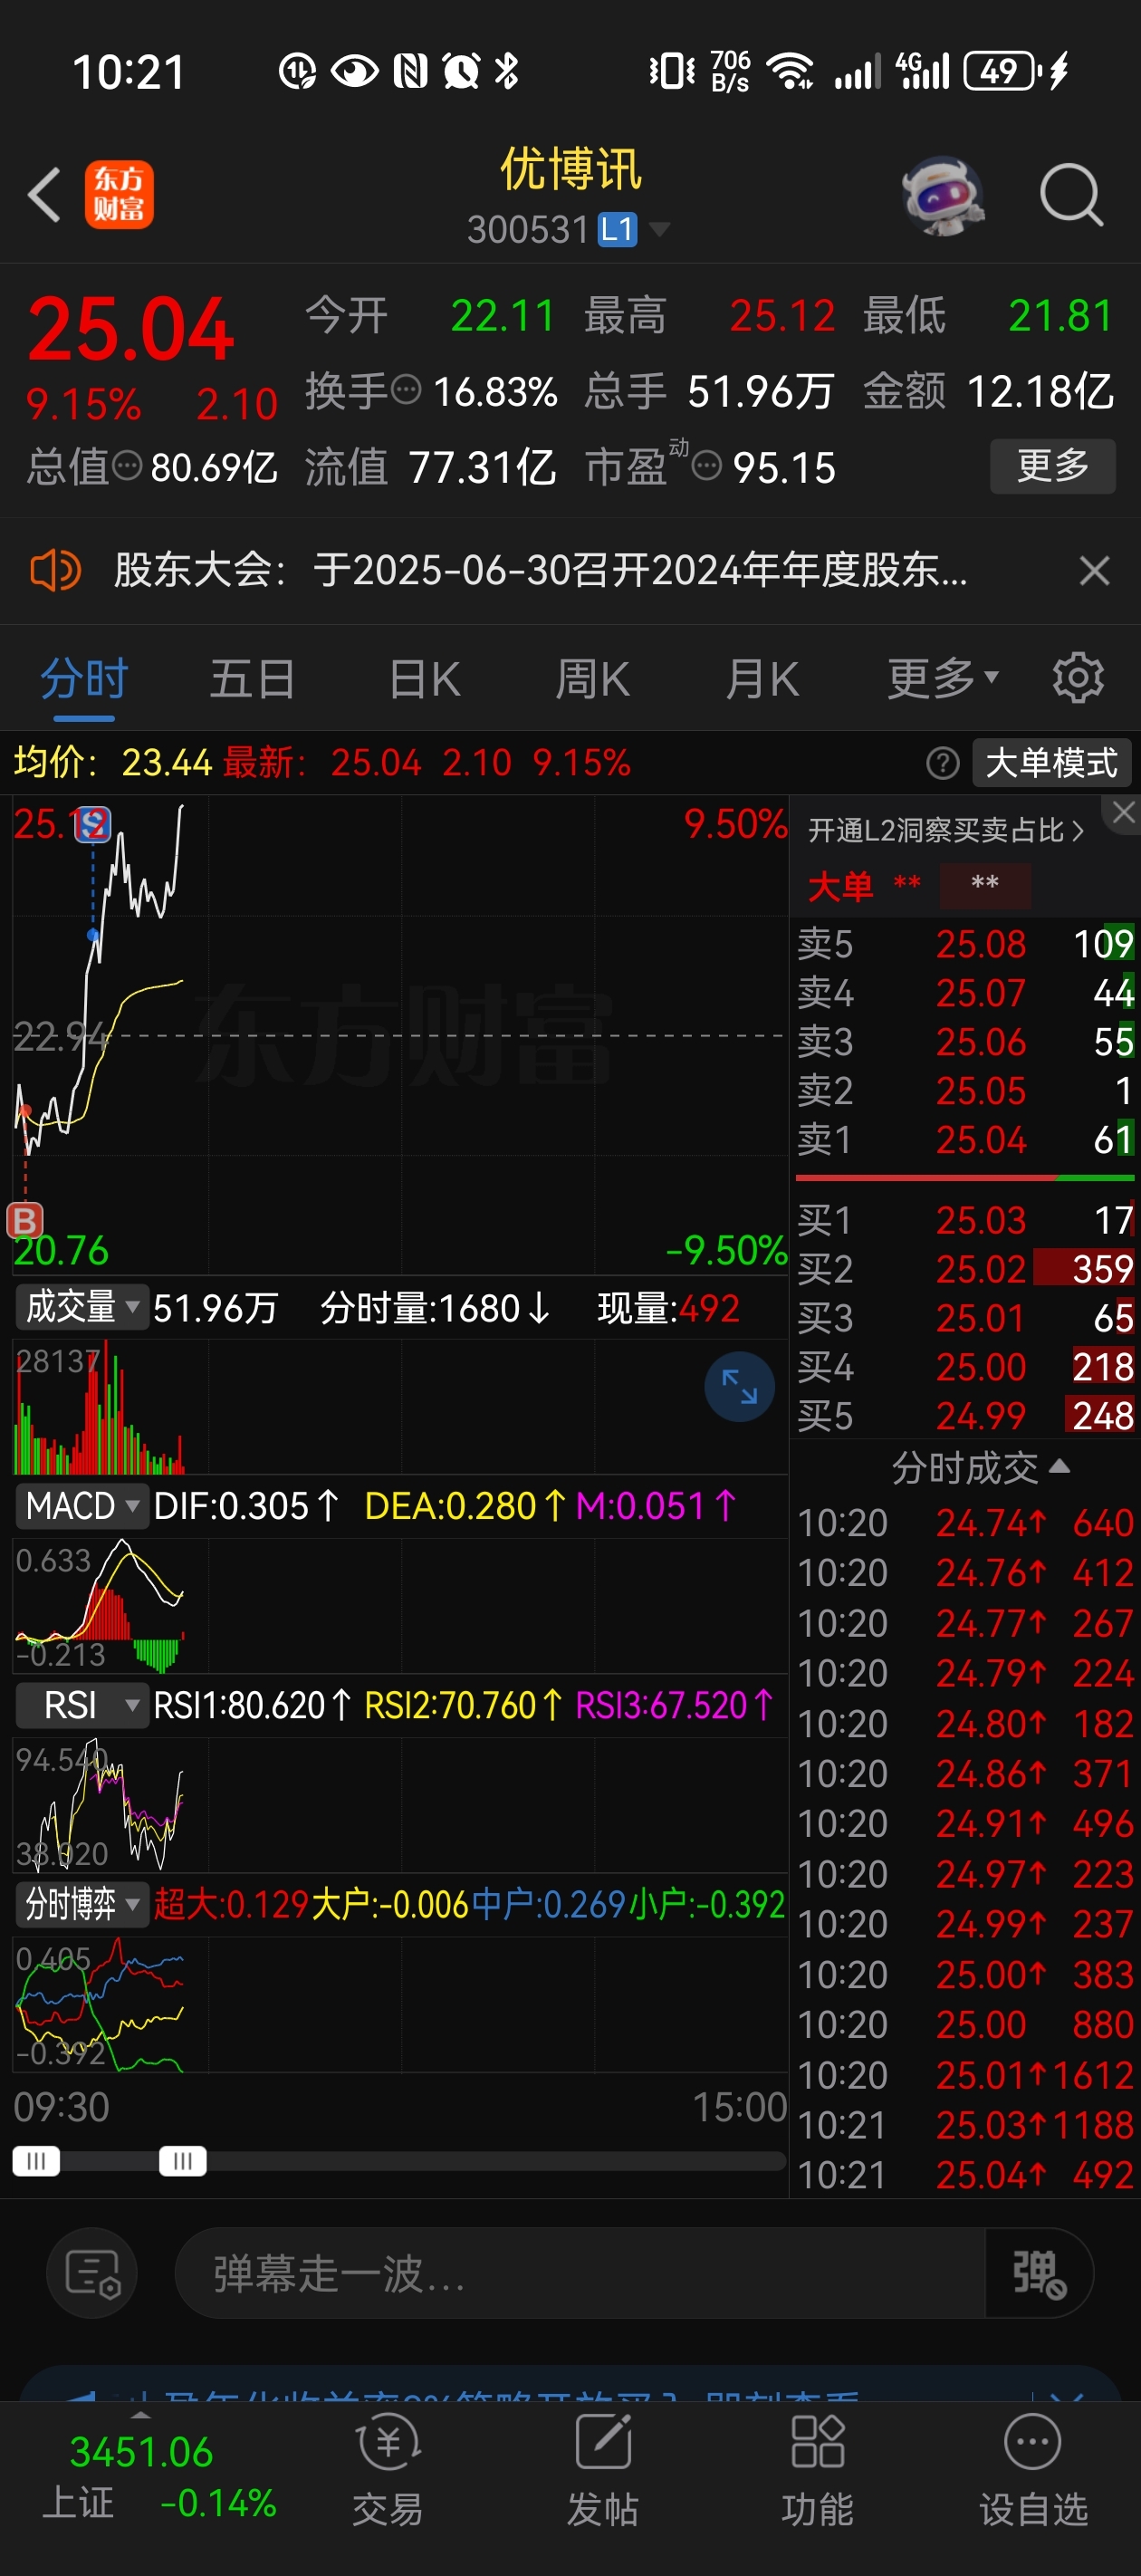Switch to the 月K chart tab

762,680
